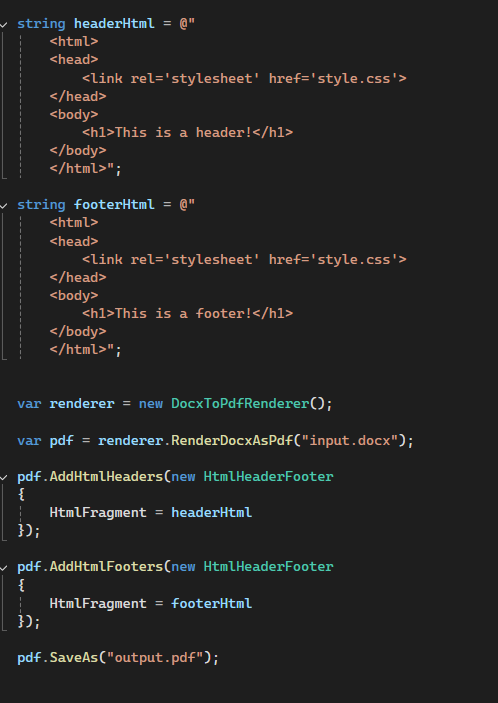Click pdf in the "var pdf" declaration
The height and width of the screenshot is (703, 498).
[x=61, y=441]
